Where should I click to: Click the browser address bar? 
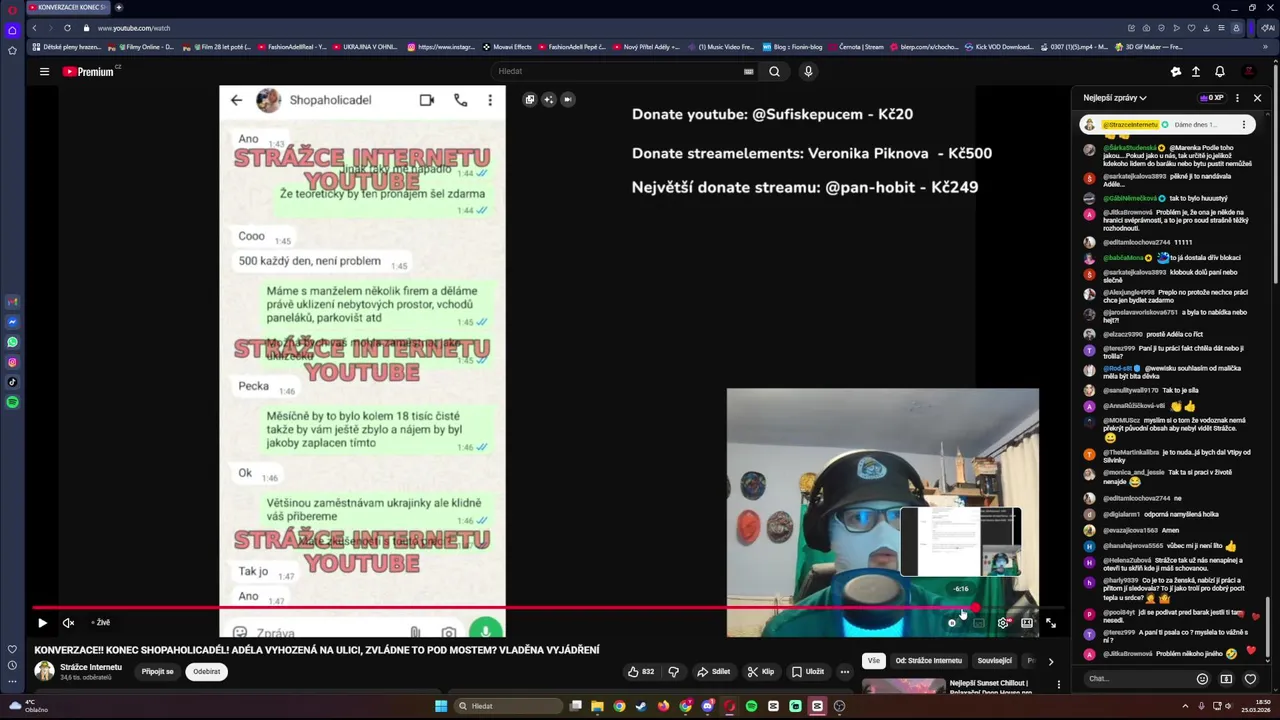coord(600,28)
